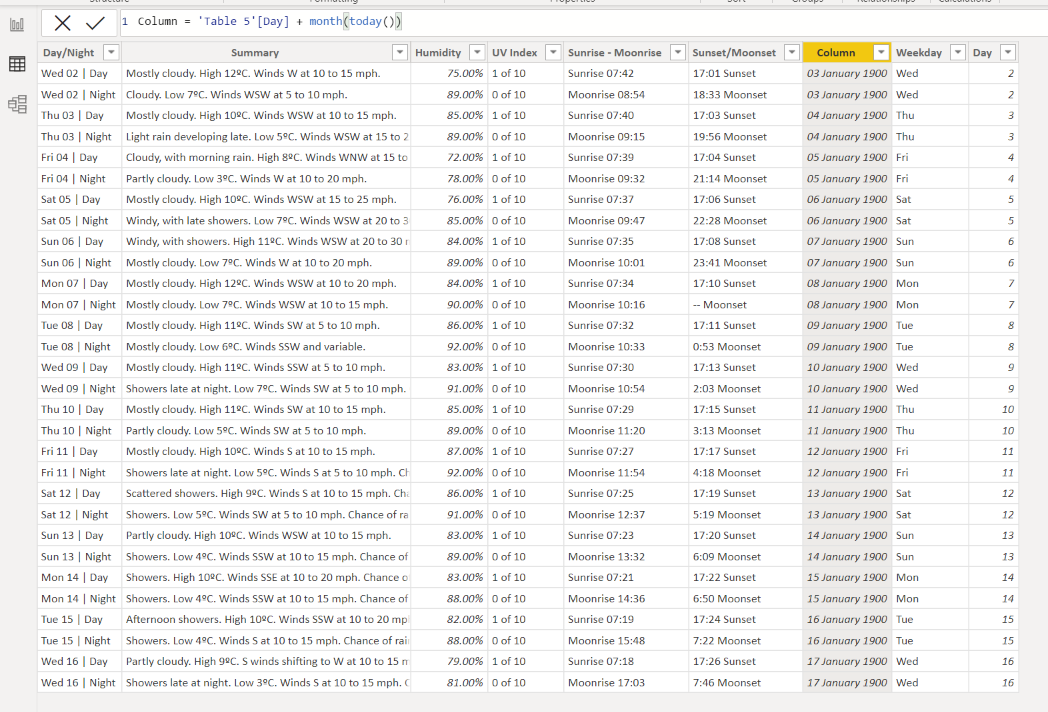The width and height of the screenshot is (1048, 712).
Task: Select the "Sunrise 07:42" cell
Action: pyautogui.click(x=626, y=74)
